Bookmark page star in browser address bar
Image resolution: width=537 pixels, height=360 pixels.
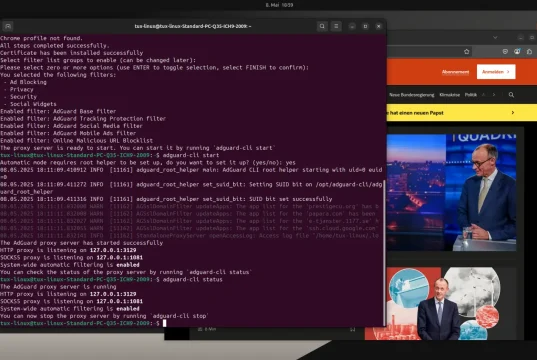point(466,51)
